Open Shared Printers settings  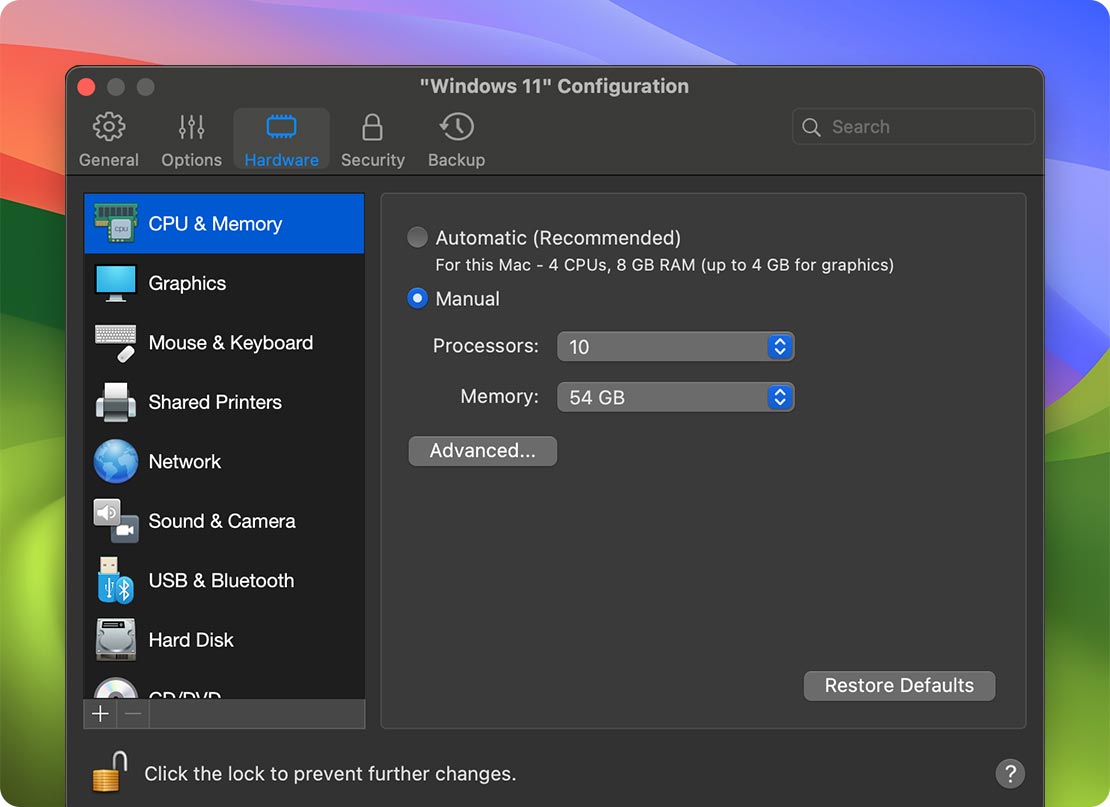click(x=115, y=402)
